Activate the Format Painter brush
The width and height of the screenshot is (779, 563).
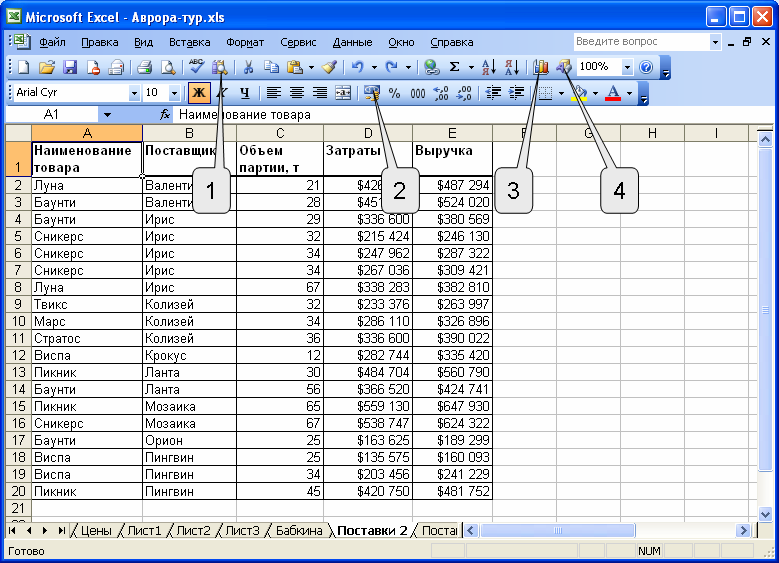click(330, 67)
